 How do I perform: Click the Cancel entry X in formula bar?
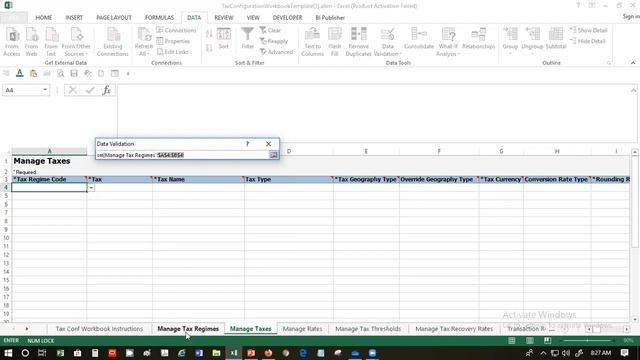(73, 90)
